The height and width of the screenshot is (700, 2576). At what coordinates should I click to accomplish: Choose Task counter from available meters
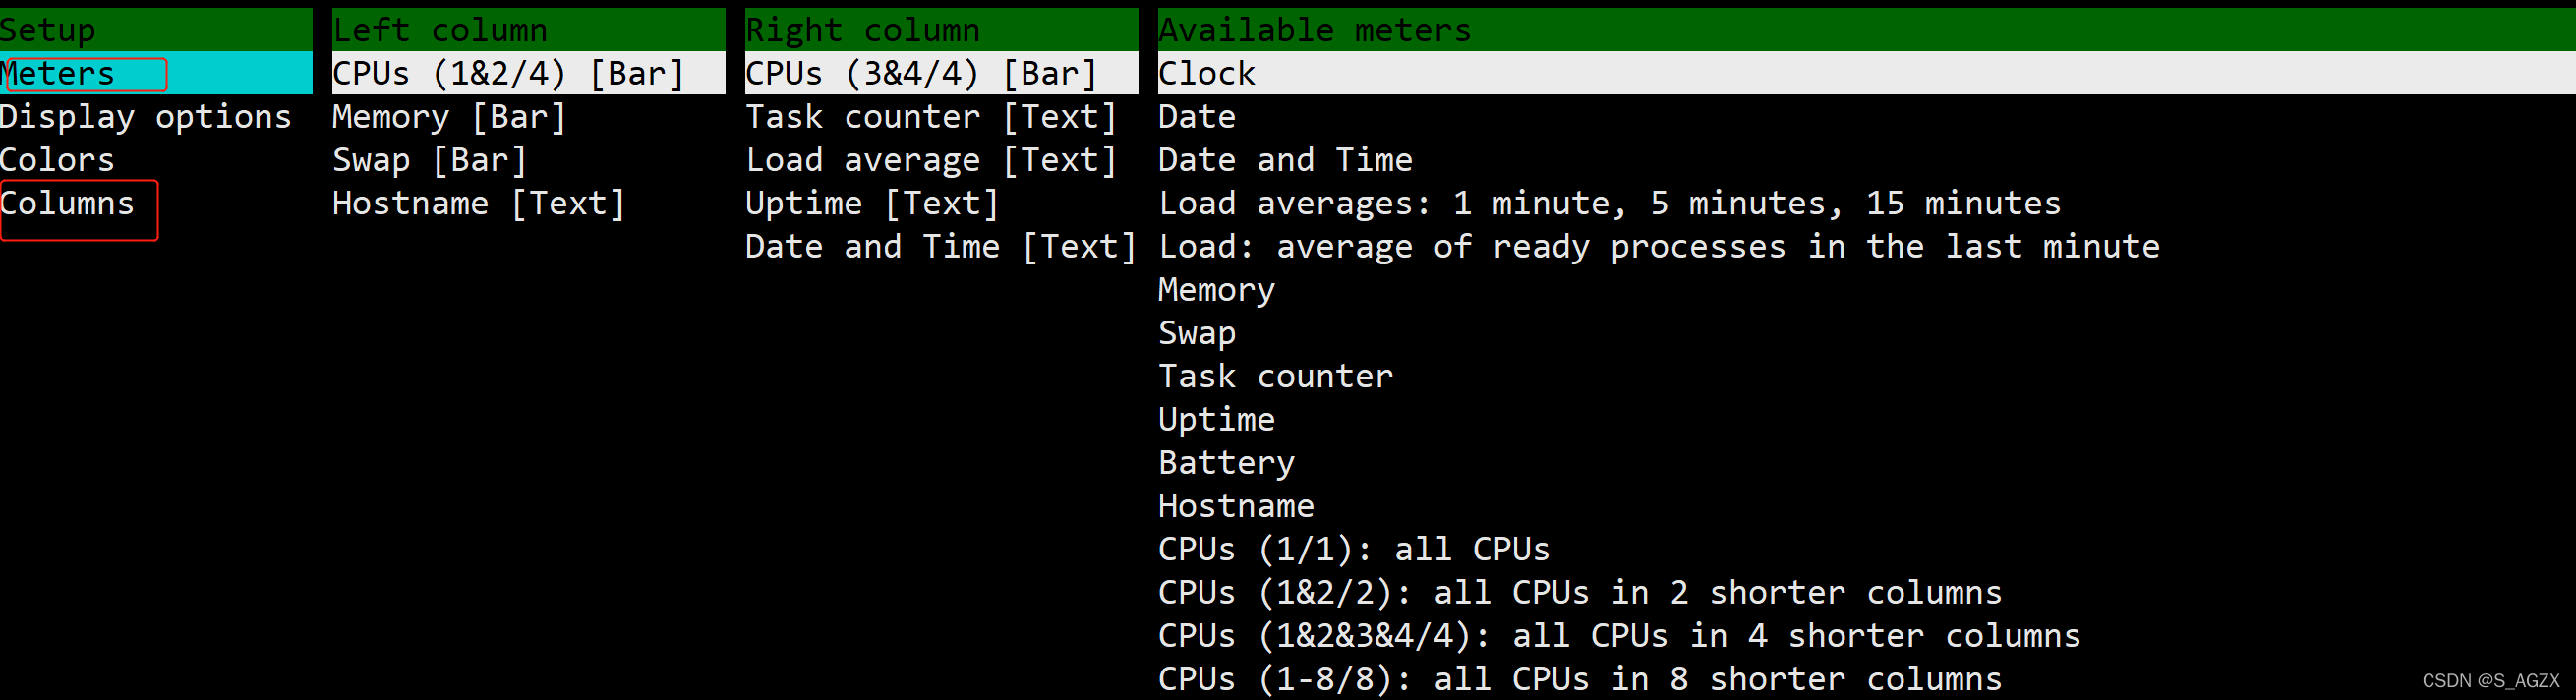tap(1276, 376)
